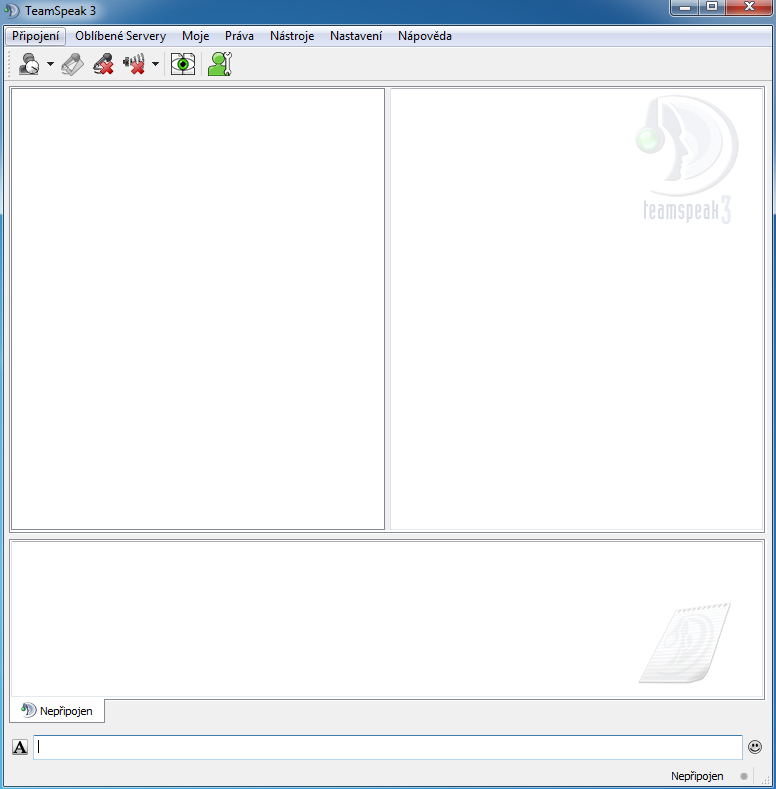
Task: Set away status using toolbar icon
Action: pos(29,65)
